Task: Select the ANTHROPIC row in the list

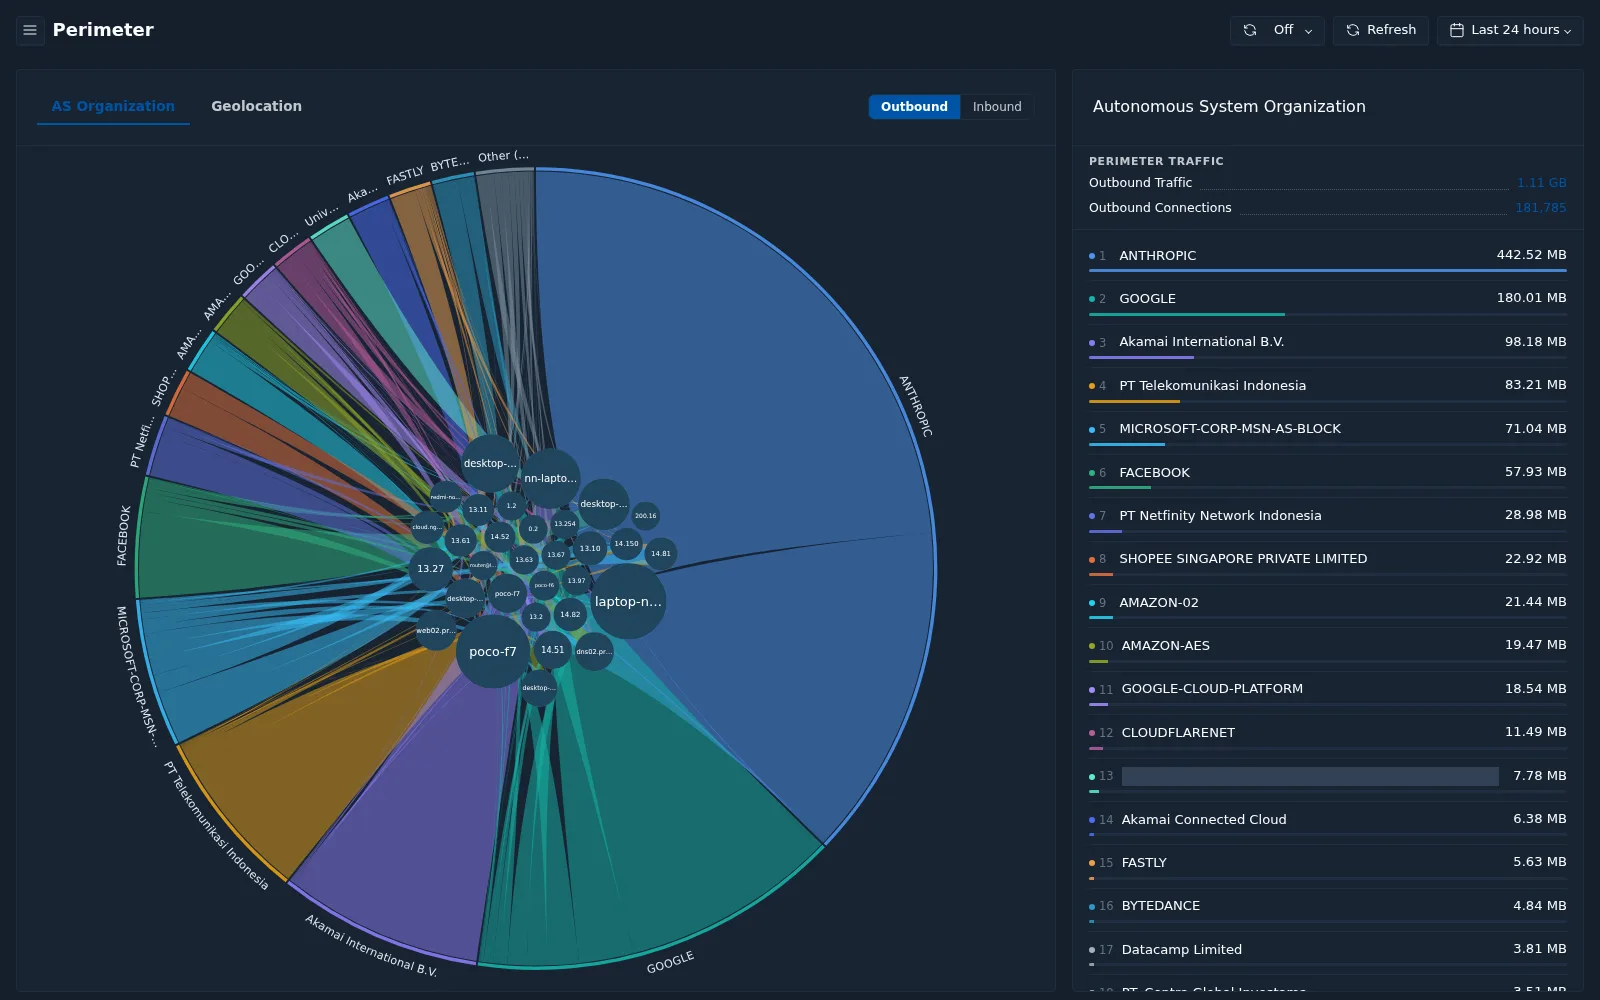Action: click(x=1328, y=256)
